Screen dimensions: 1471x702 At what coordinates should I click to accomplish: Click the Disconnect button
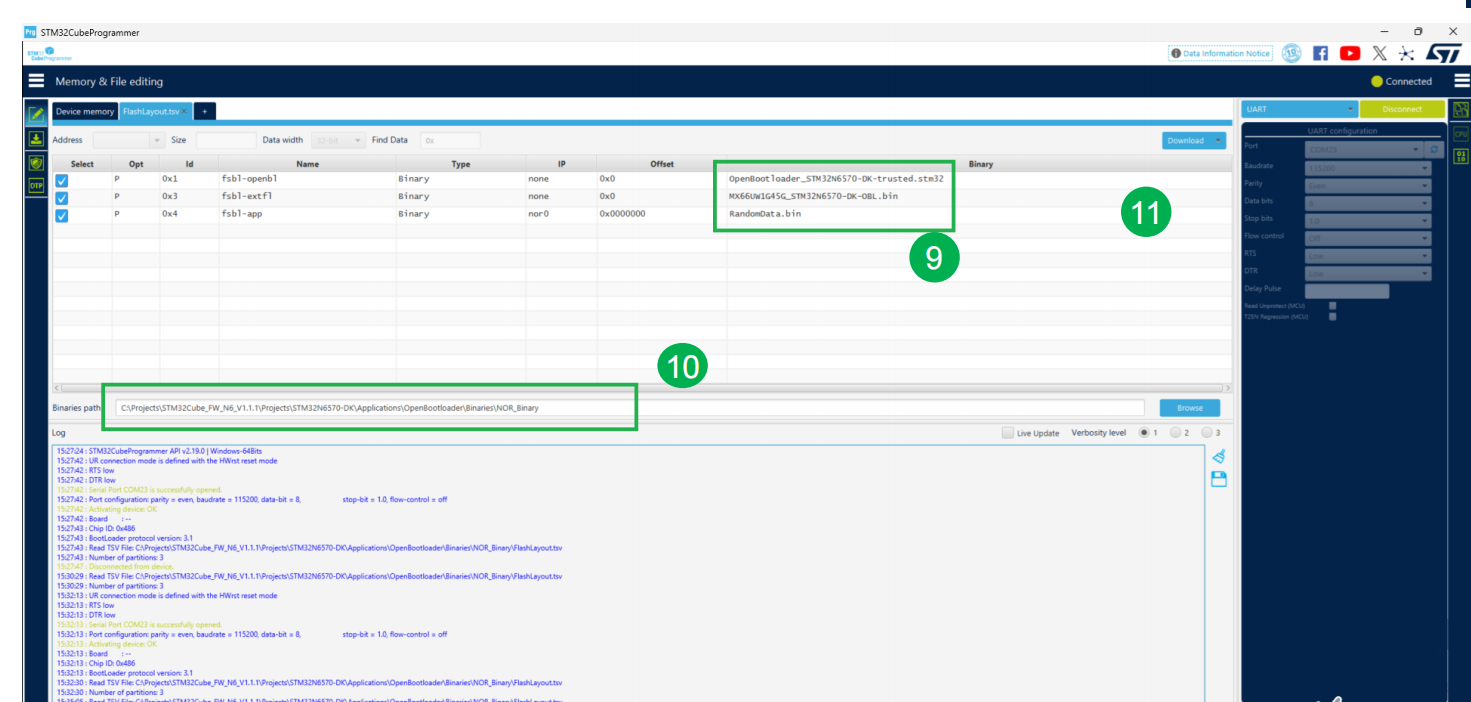pos(1401,109)
